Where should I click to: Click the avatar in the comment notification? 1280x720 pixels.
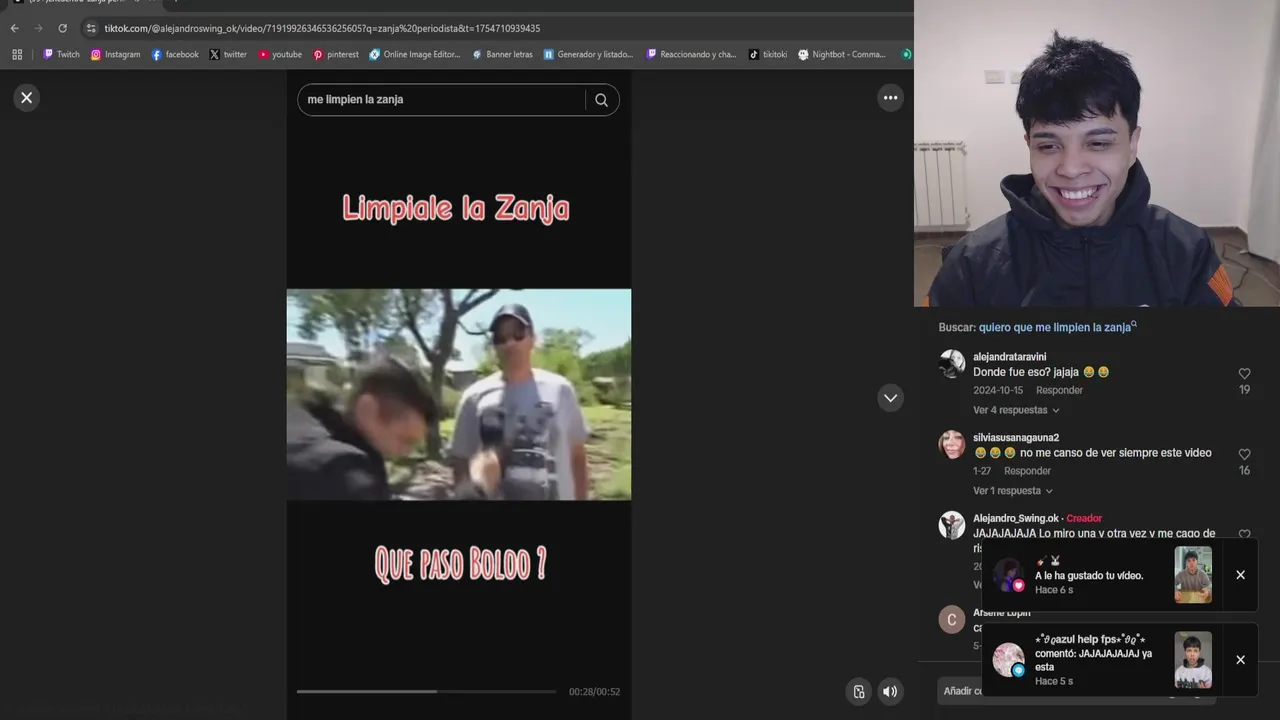tap(1008, 660)
